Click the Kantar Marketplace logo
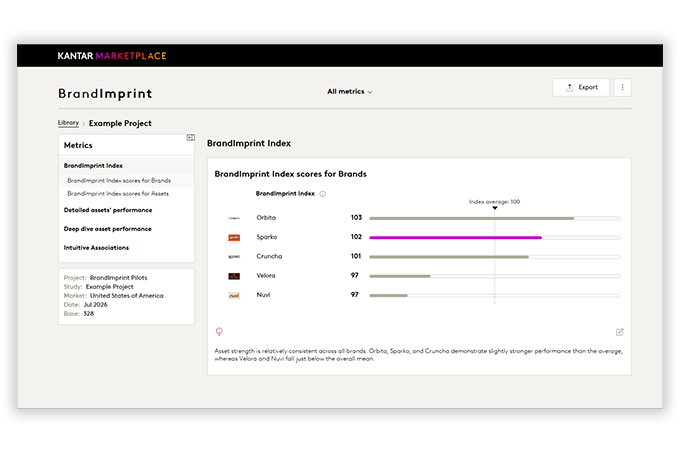The image size is (680, 453). point(112,56)
